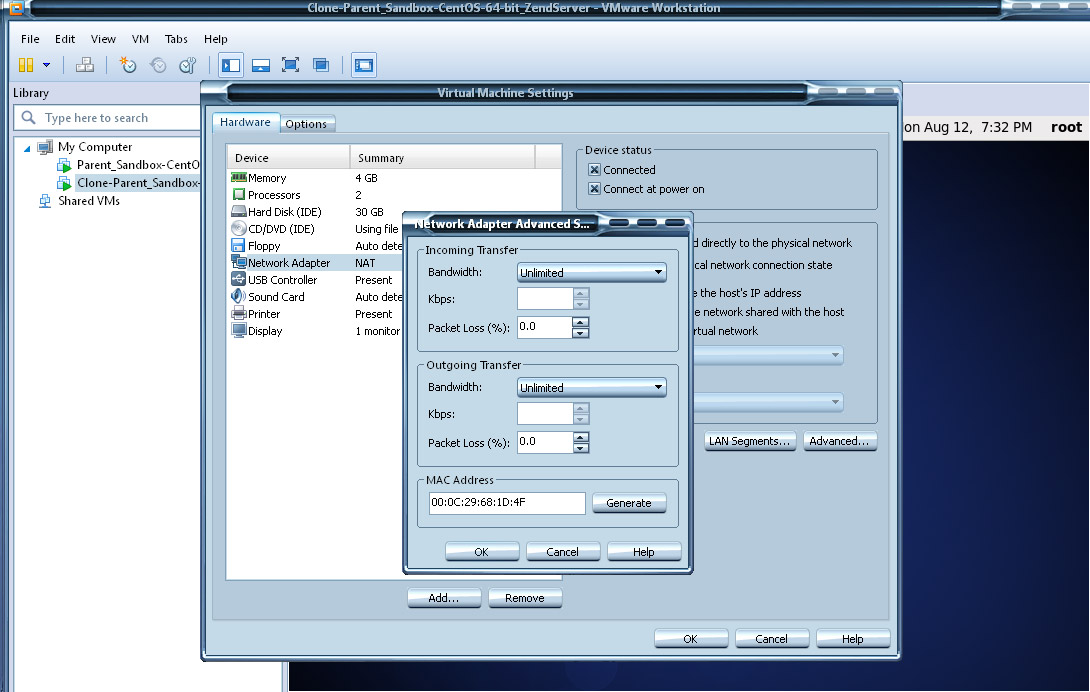Toggle the library sidebar view icon
Viewport: 1090px width, 692px height.
click(x=231, y=65)
